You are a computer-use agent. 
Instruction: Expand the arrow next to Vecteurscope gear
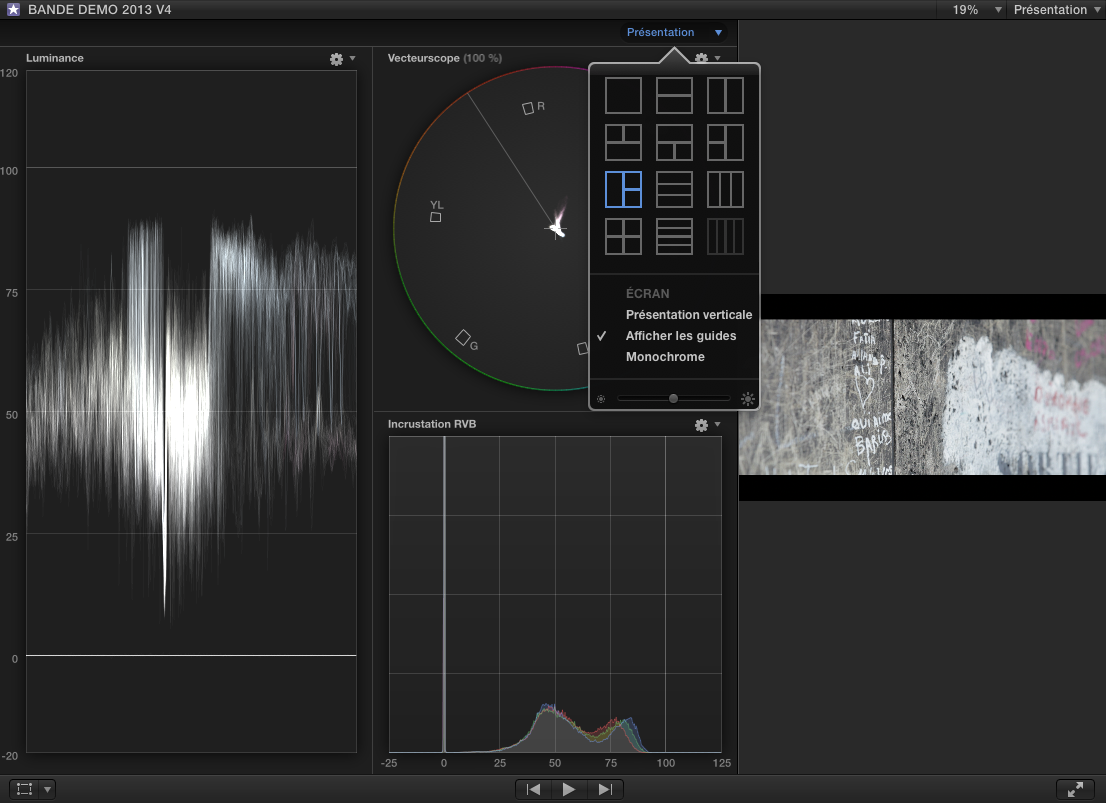click(717, 58)
